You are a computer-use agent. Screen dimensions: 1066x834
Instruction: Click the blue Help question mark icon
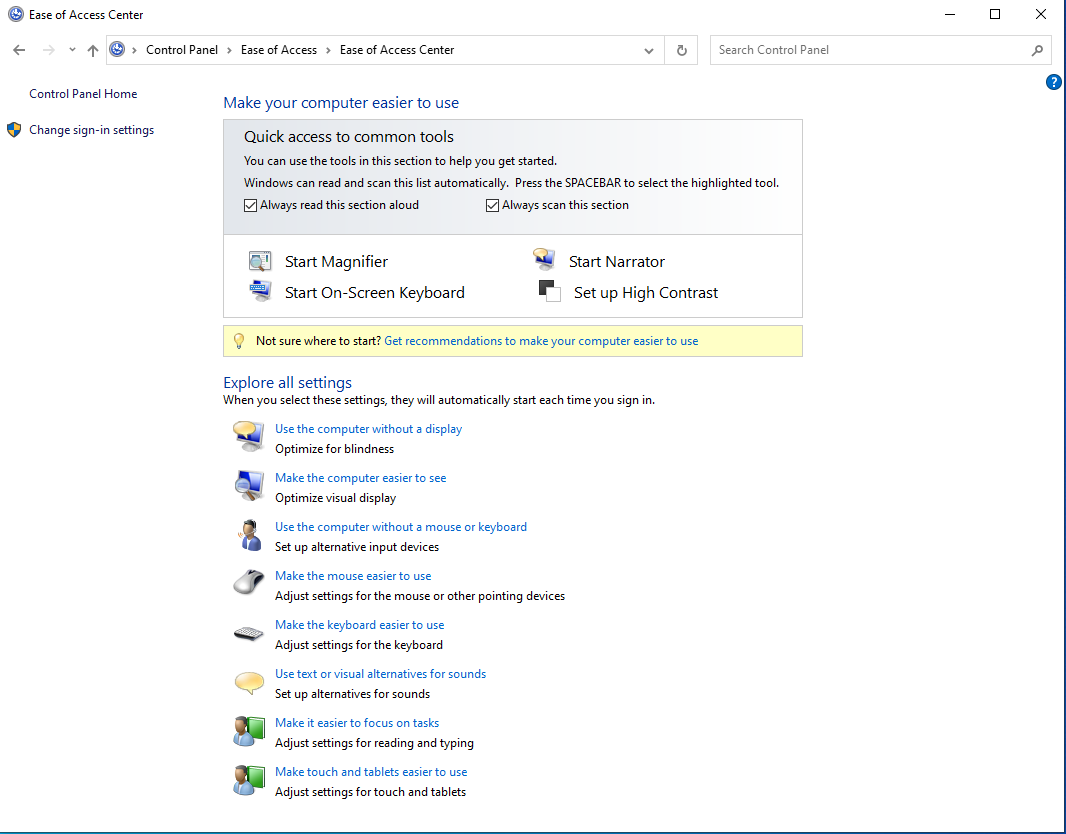pos(1053,82)
